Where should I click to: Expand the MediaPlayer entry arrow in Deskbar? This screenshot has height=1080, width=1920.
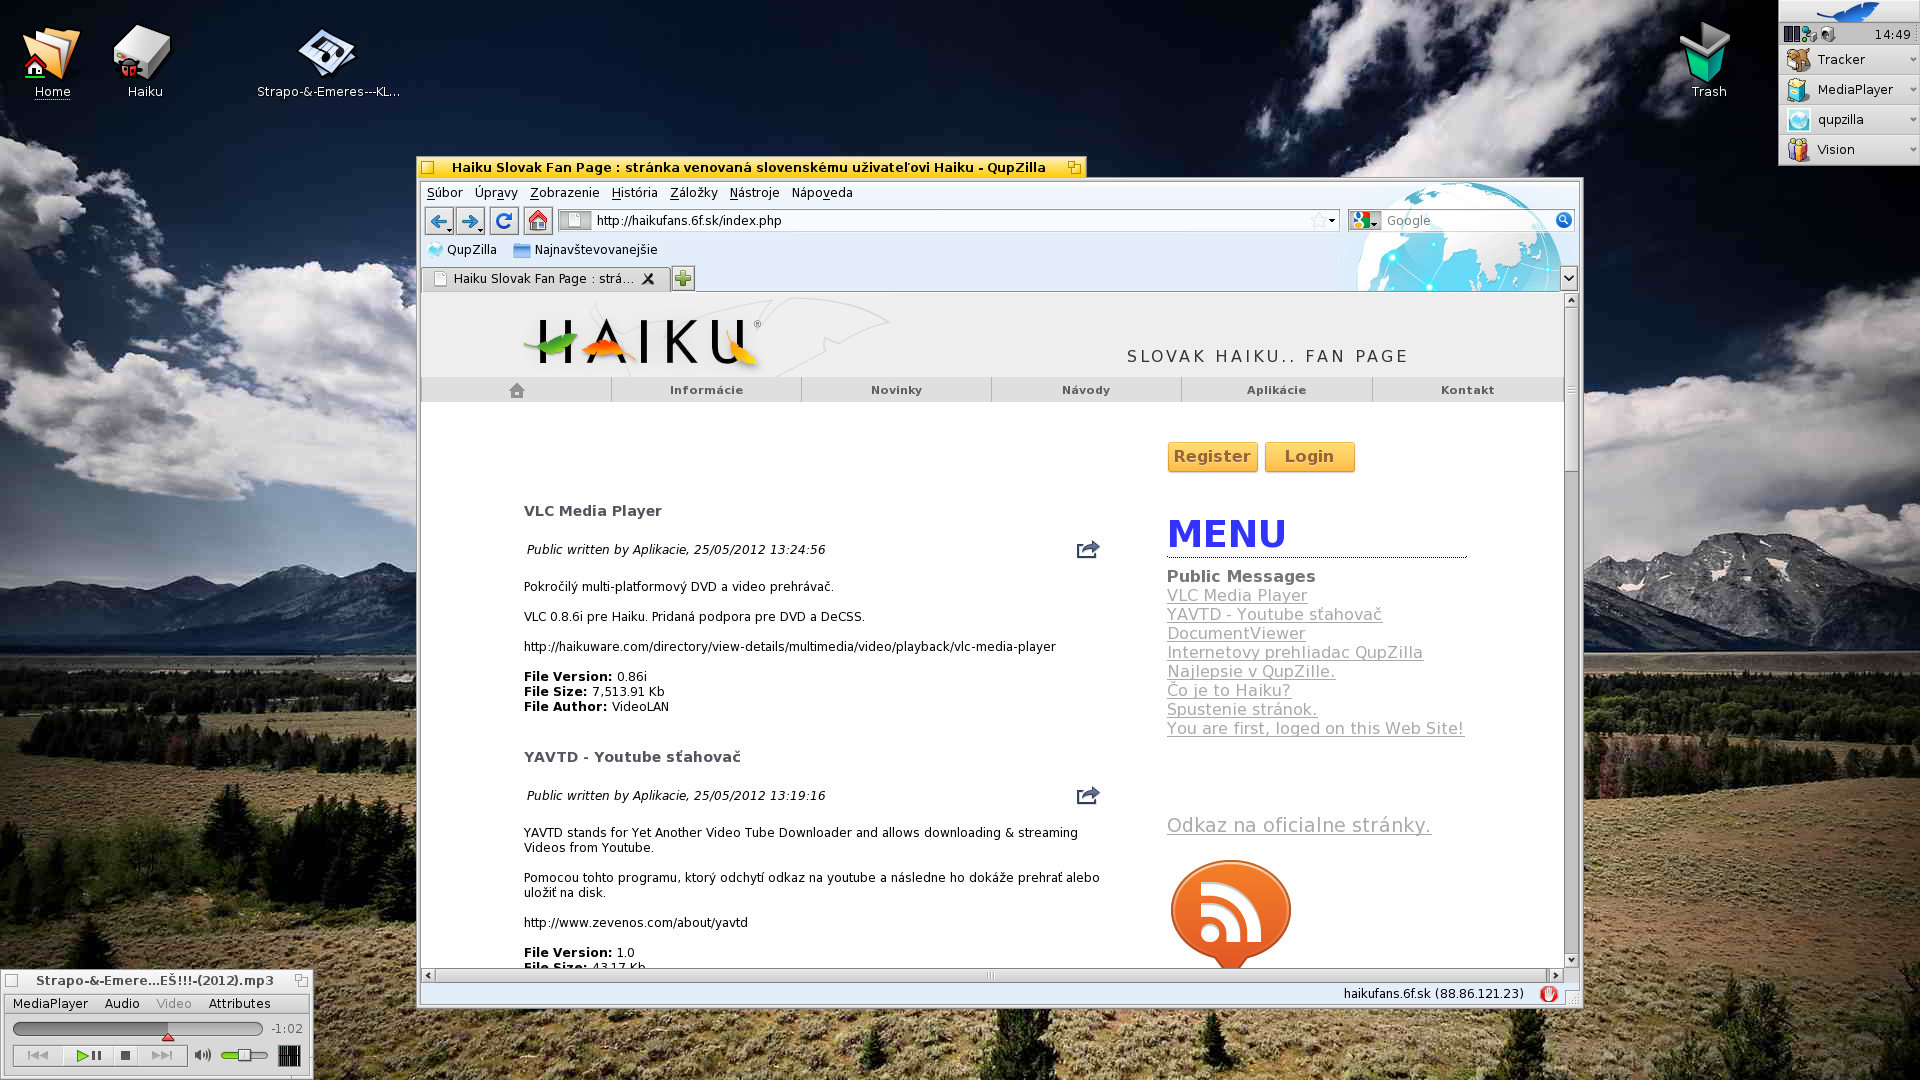pos(1912,90)
